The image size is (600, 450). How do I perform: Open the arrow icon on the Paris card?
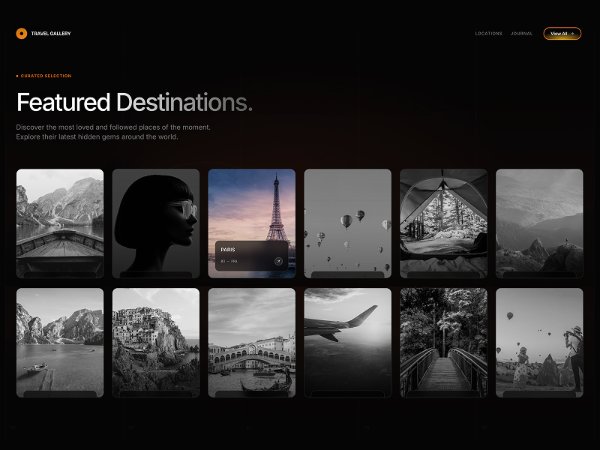[279, 261]
